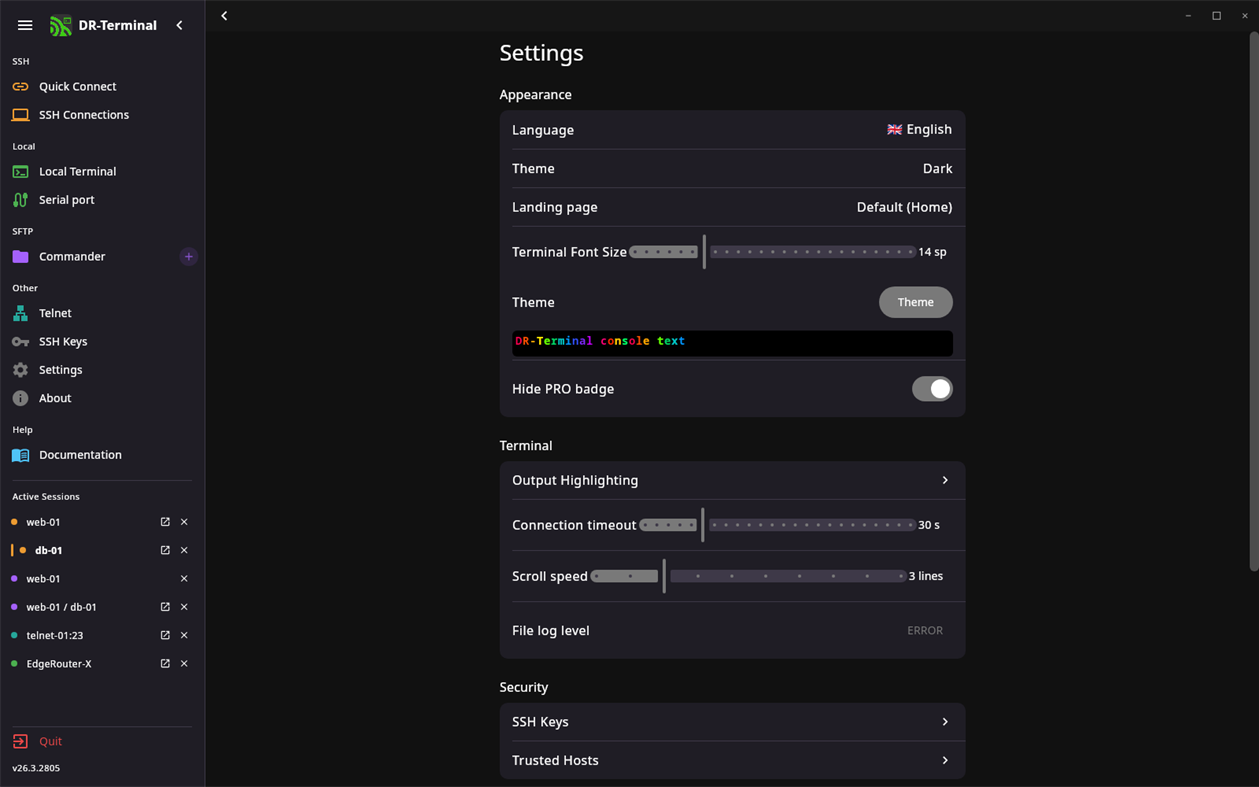This screenshot has width=1259, height=787.
Task: Click the Settings gear icon
Action: click(20, 370)
